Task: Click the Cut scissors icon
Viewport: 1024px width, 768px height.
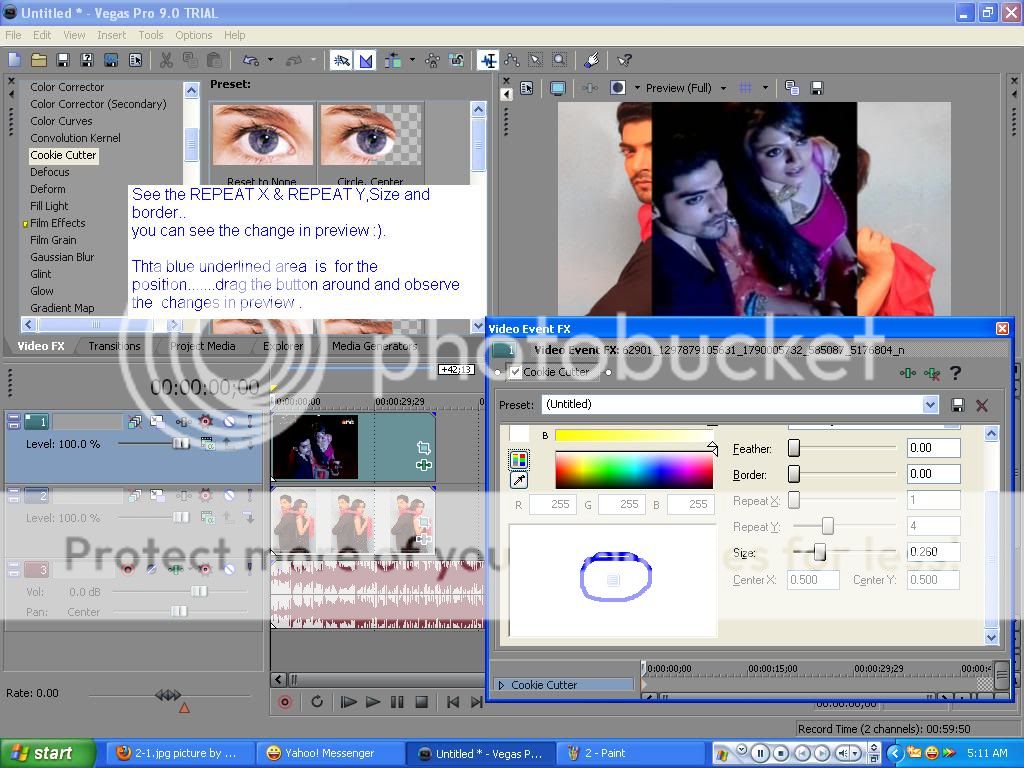Action: click(x=167, y=61)
